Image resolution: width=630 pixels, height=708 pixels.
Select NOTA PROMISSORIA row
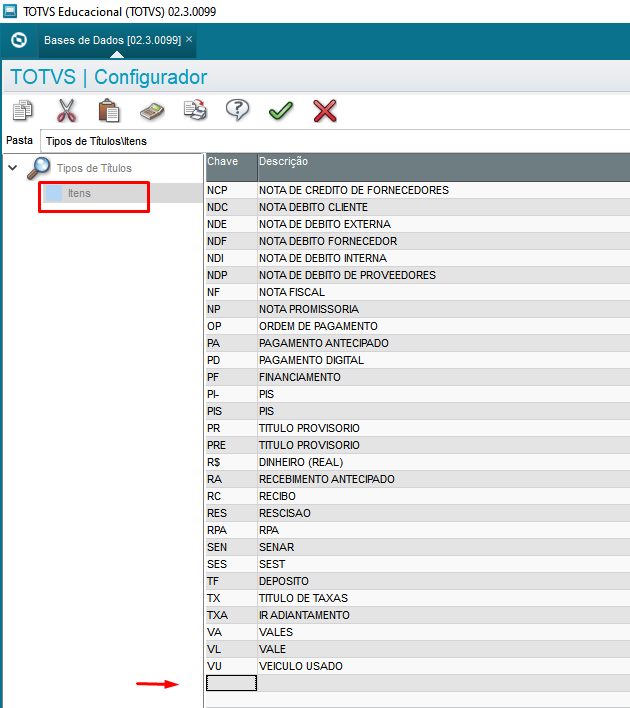418,309
